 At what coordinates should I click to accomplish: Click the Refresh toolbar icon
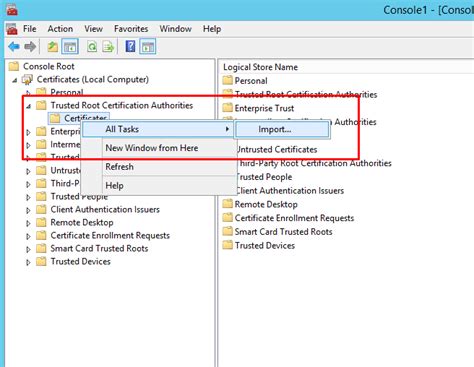pyautogui.click(x=92, y=47)
